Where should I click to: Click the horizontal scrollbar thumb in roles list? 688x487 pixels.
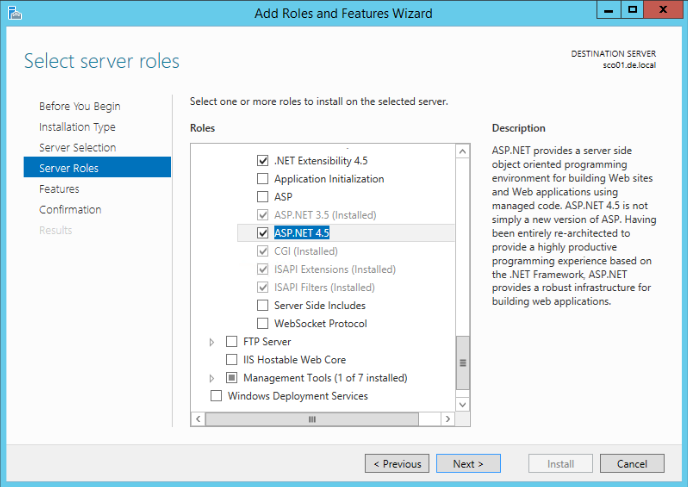[x=310, y=419]
